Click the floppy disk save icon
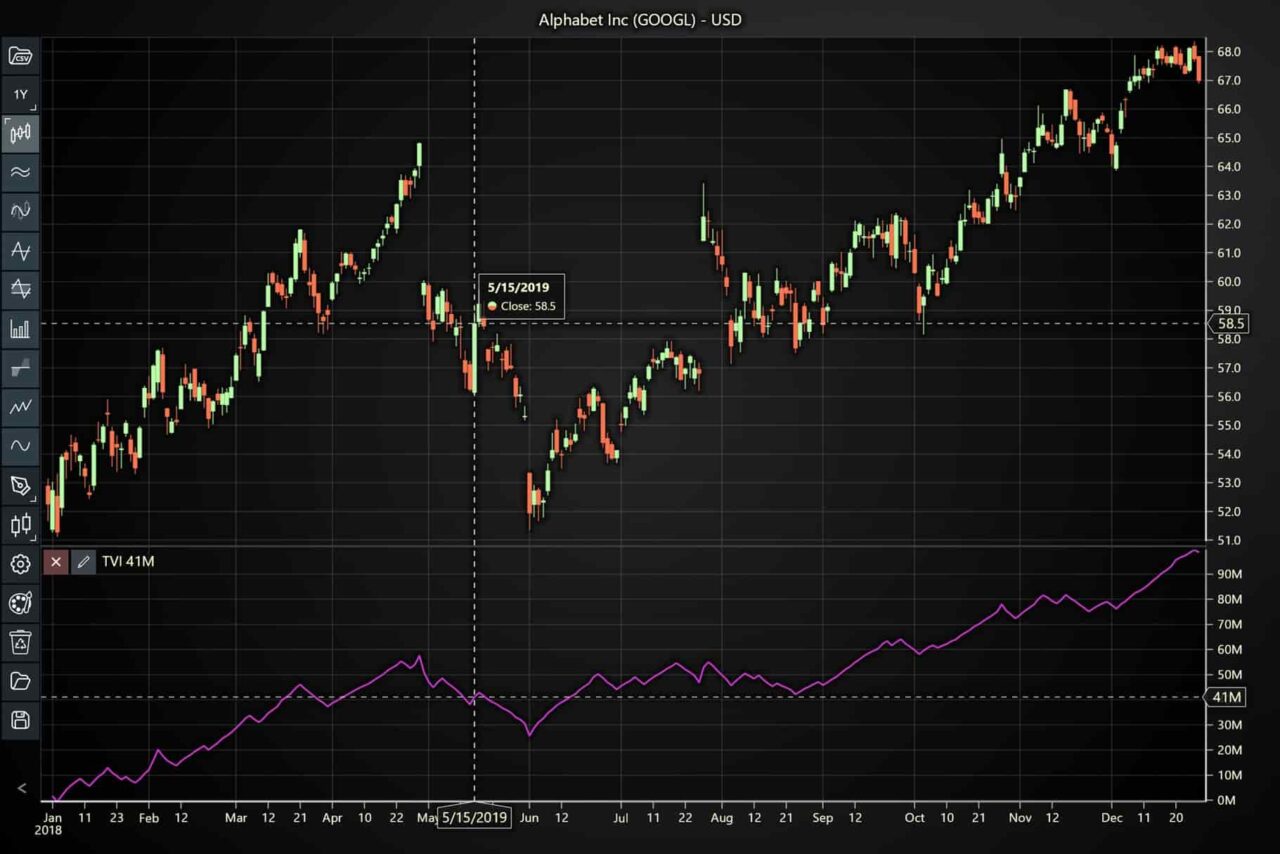1280x854 pixels. point(20,719)
